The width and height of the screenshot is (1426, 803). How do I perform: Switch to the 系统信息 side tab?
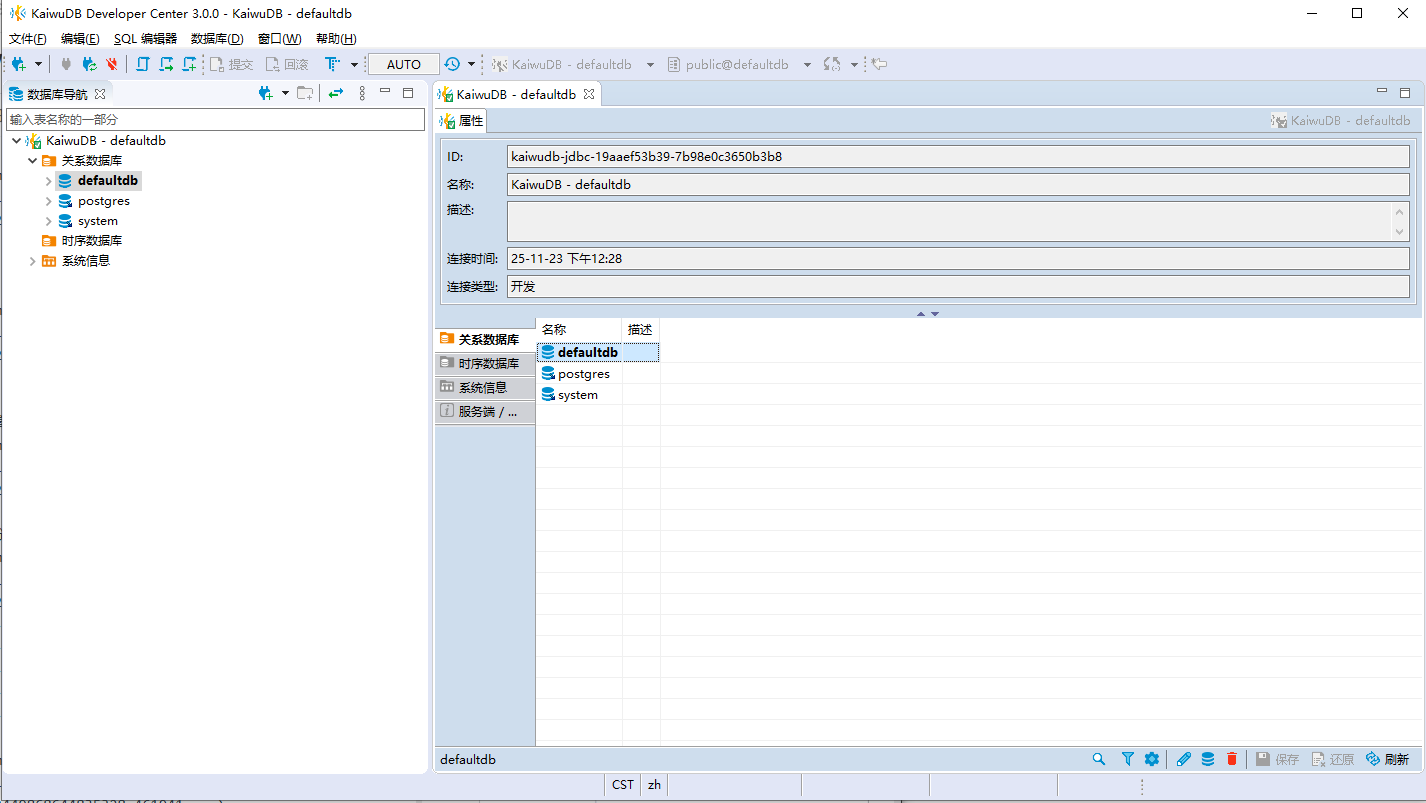tap(485, 387)
